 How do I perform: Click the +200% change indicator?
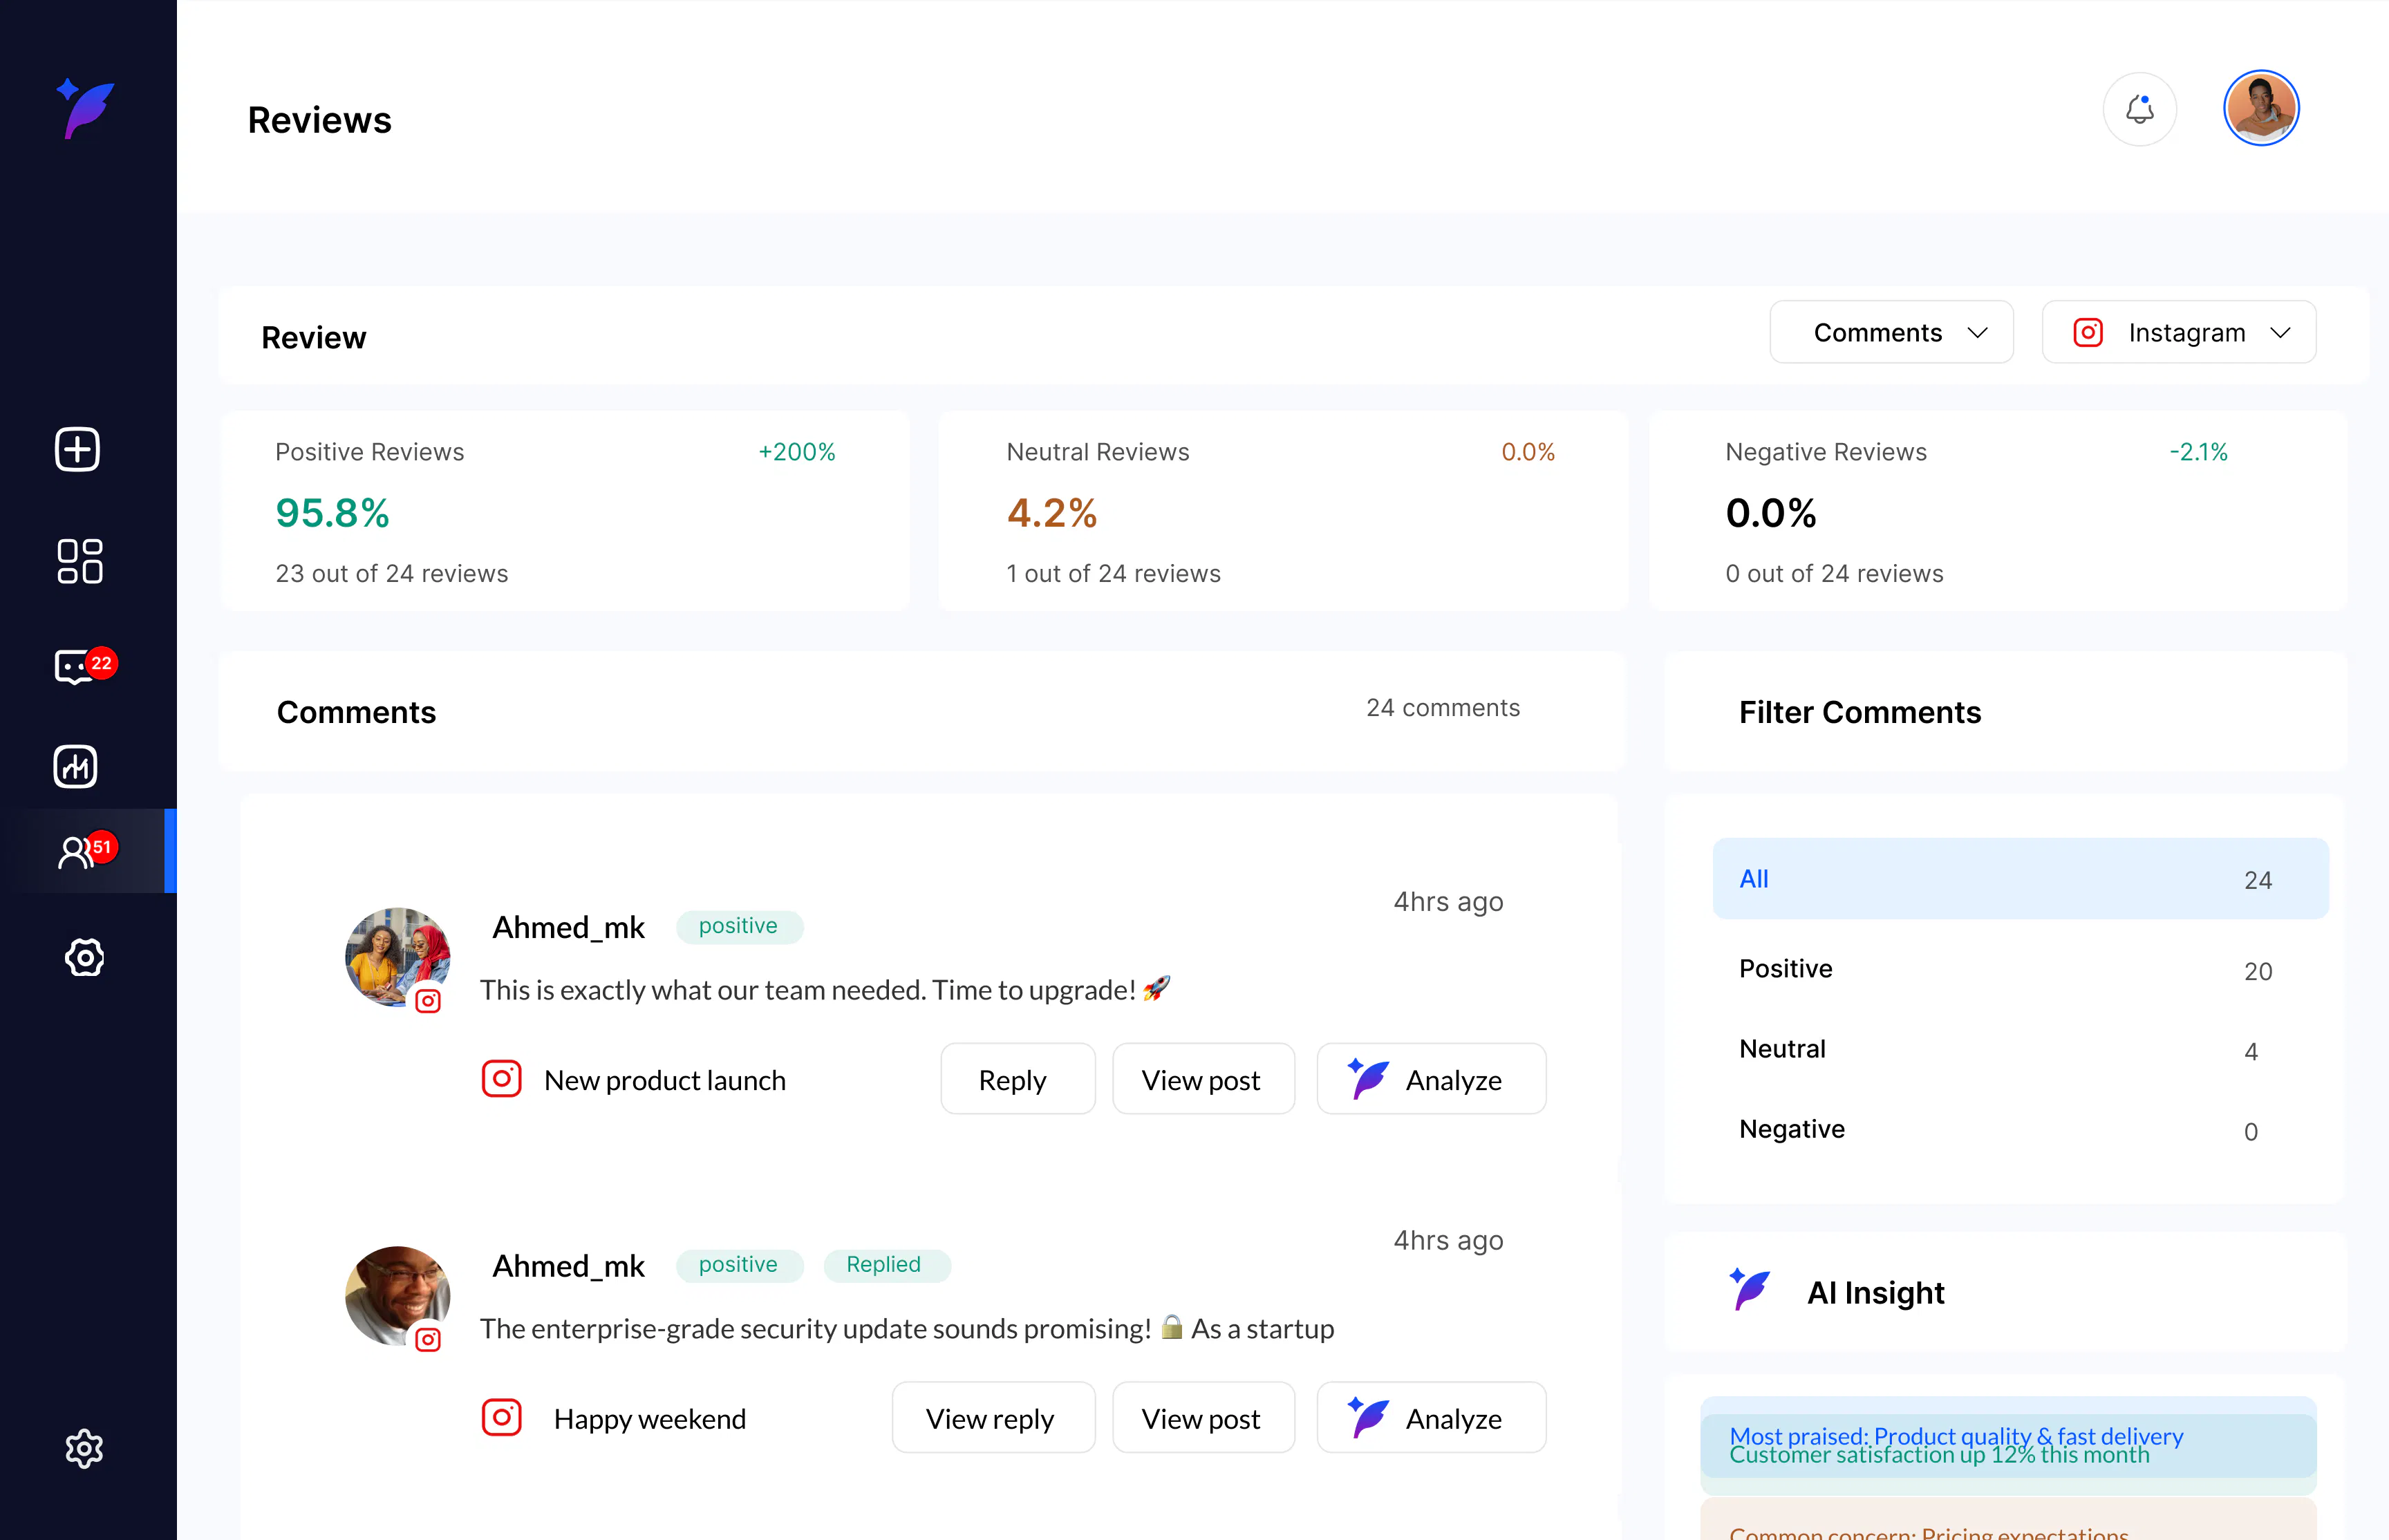click(796, 452)
